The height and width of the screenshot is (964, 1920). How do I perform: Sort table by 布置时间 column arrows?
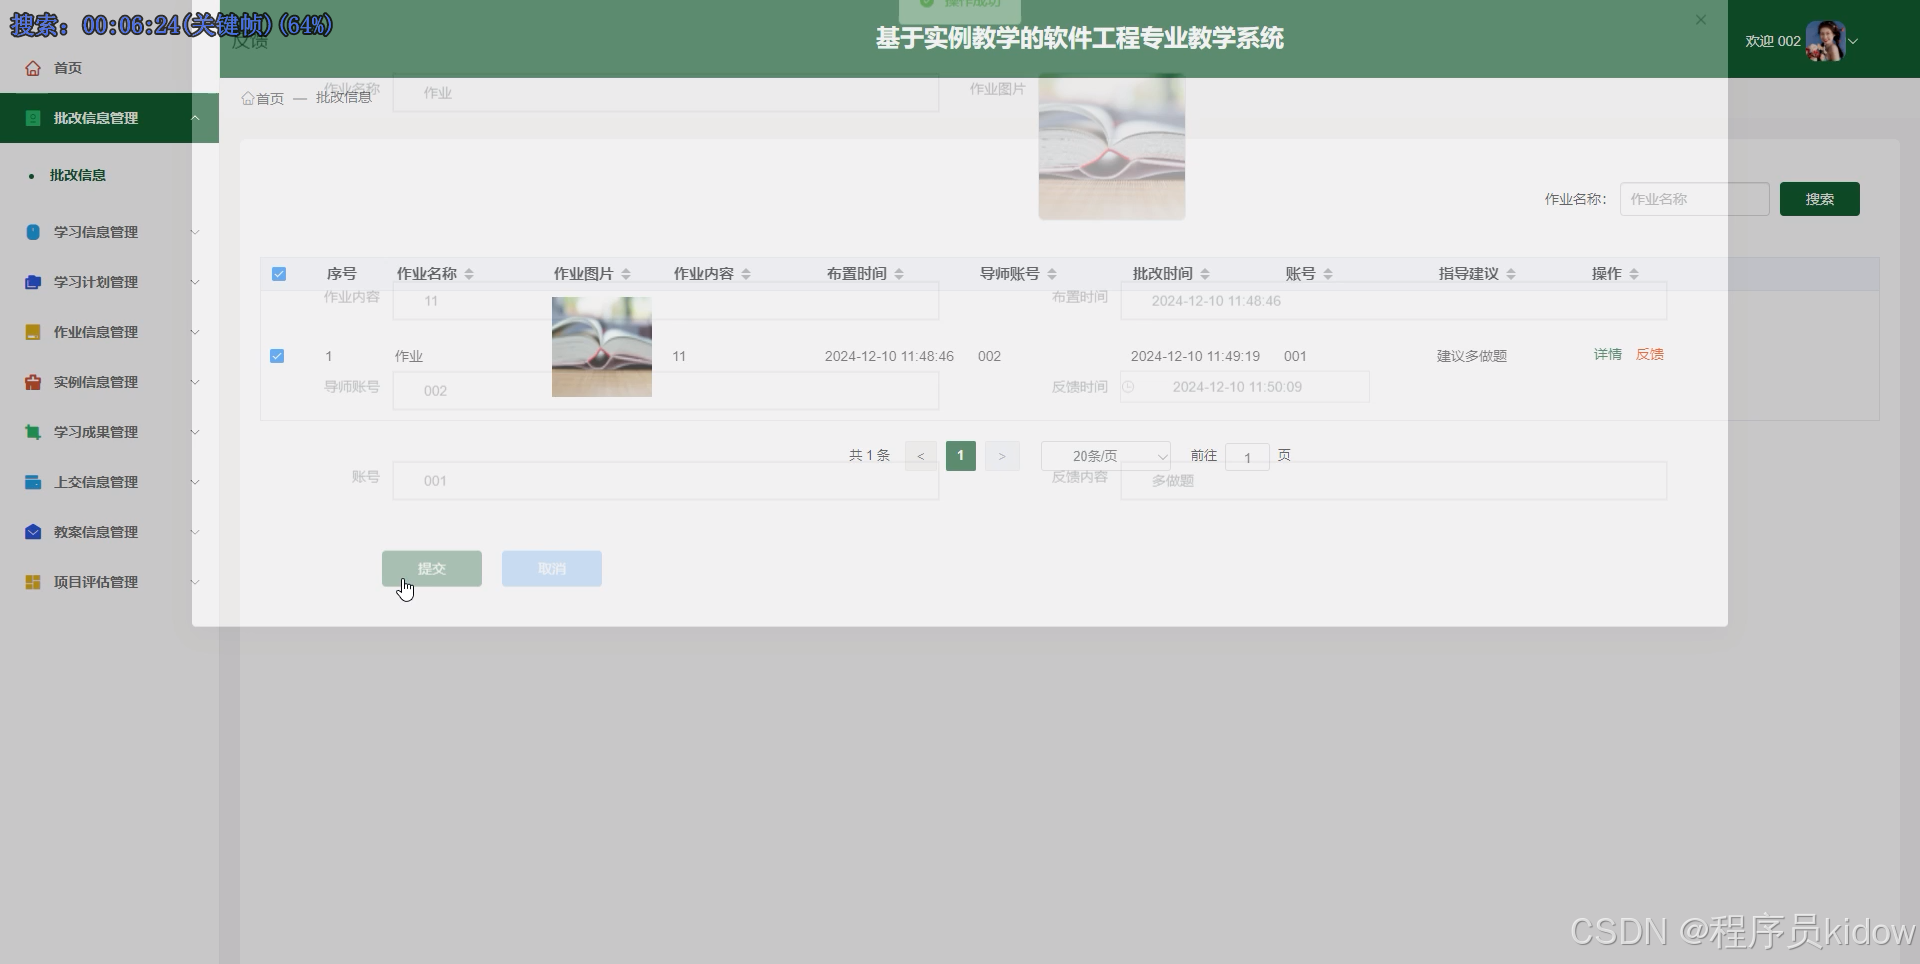coord(899,274)
